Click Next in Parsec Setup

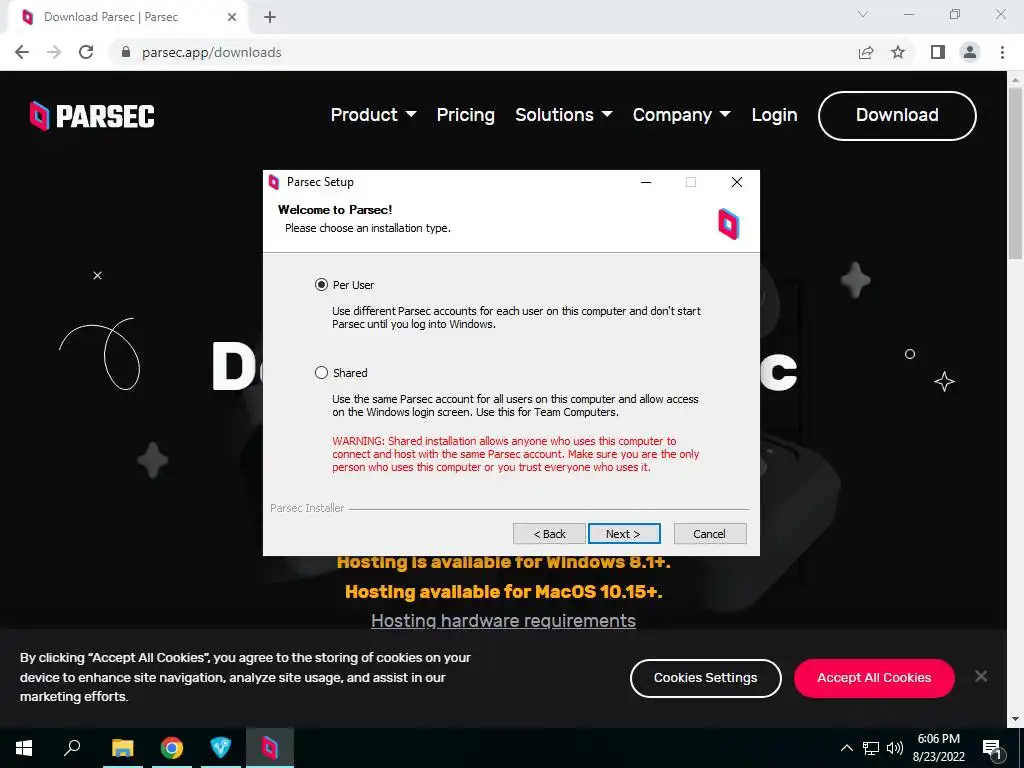point(624,534)
